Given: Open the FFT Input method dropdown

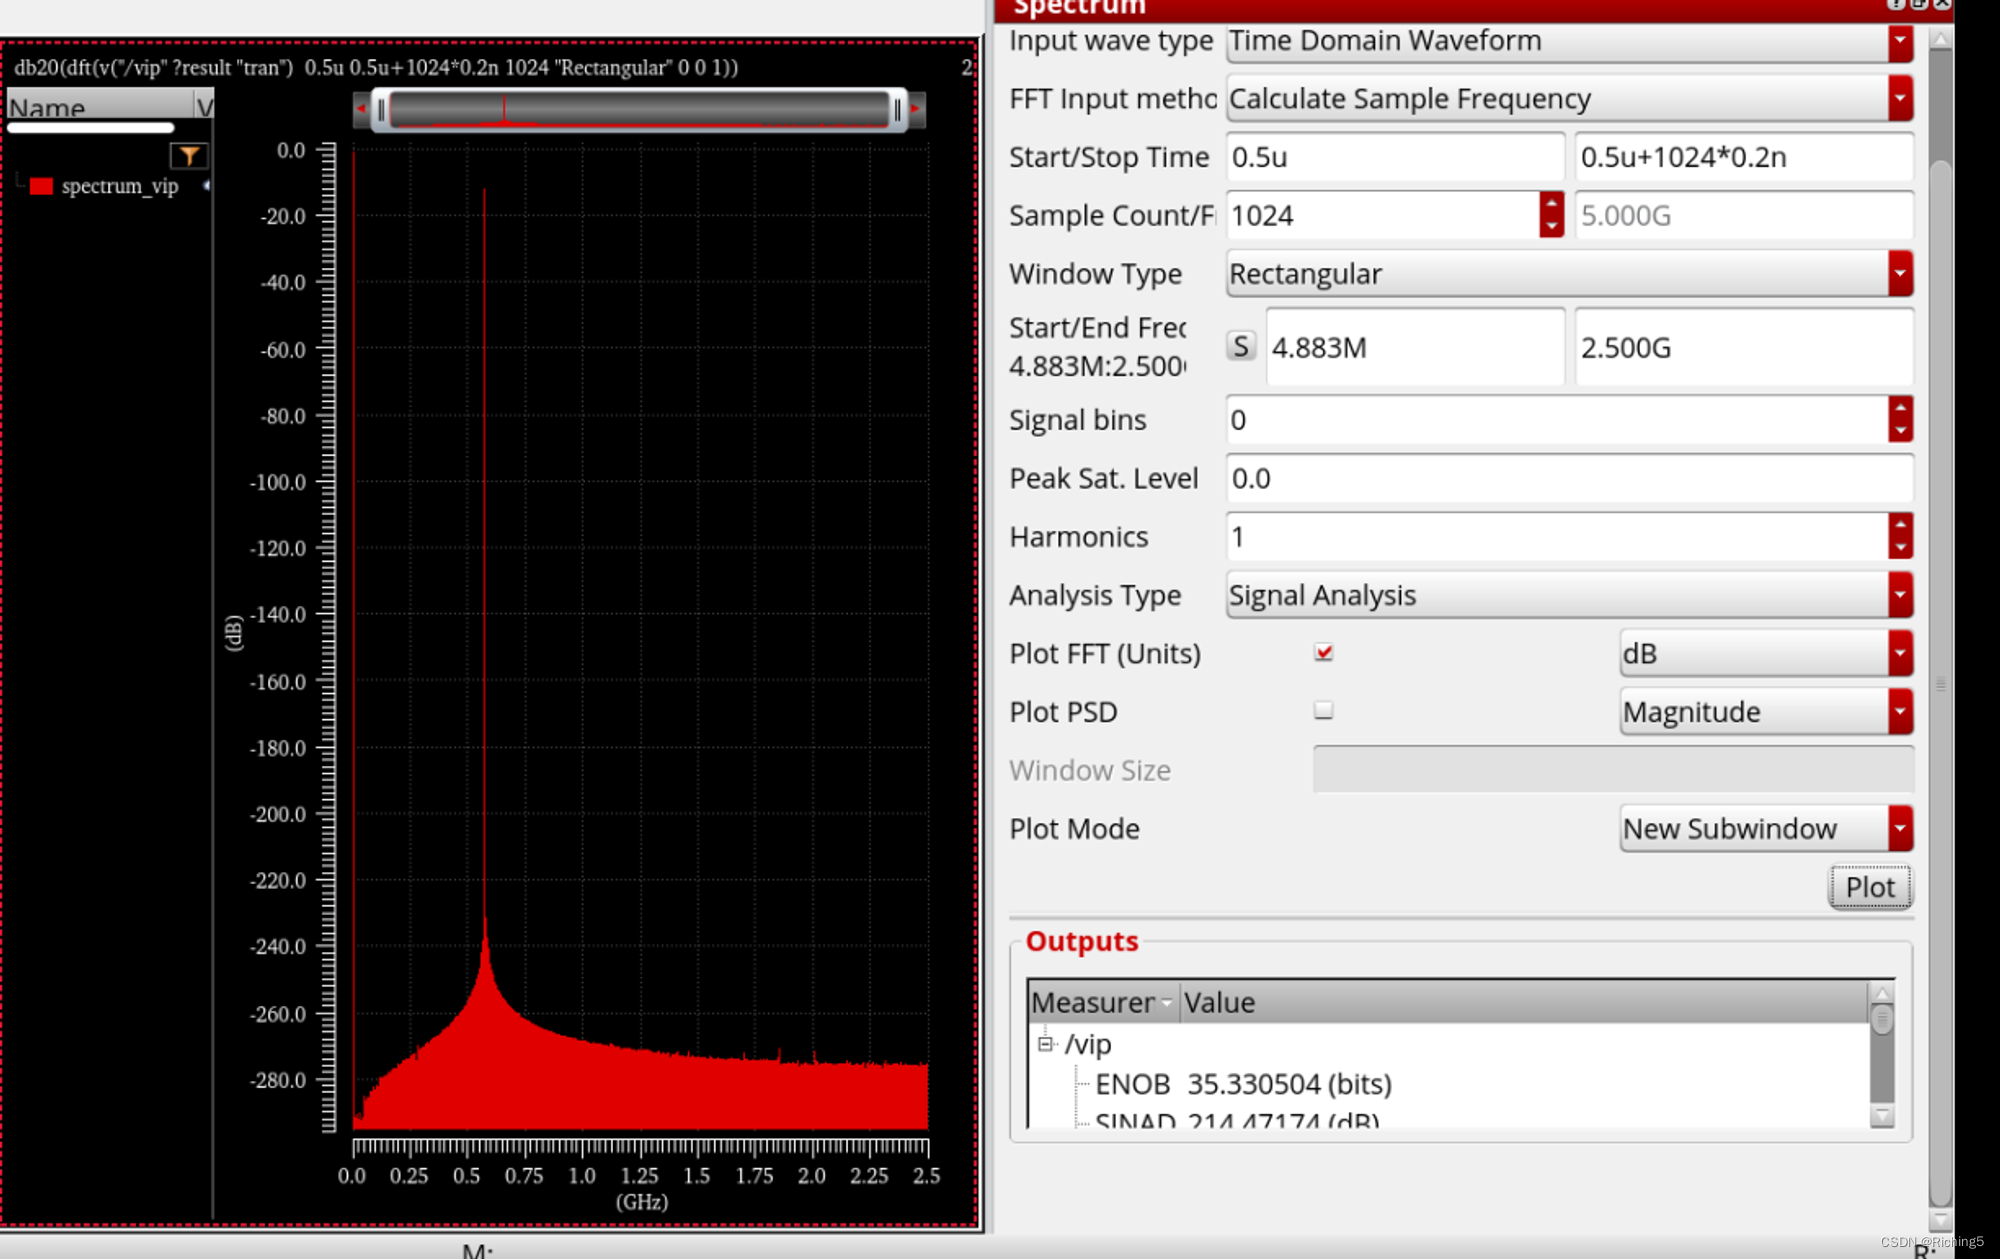Looking at the screenshot, I should 1569,99.
